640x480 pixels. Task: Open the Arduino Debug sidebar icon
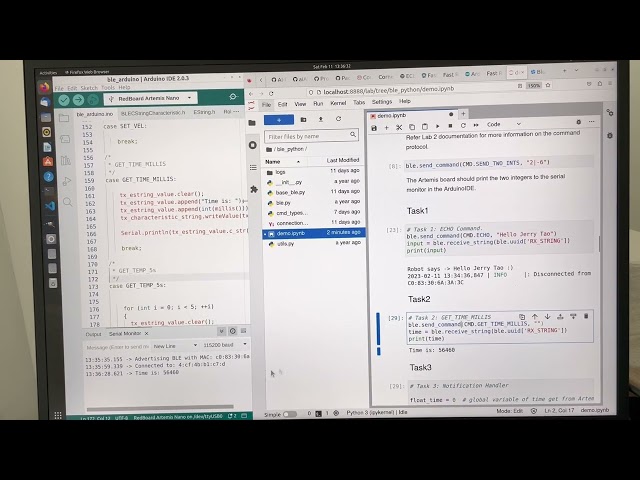coord(67,181)
